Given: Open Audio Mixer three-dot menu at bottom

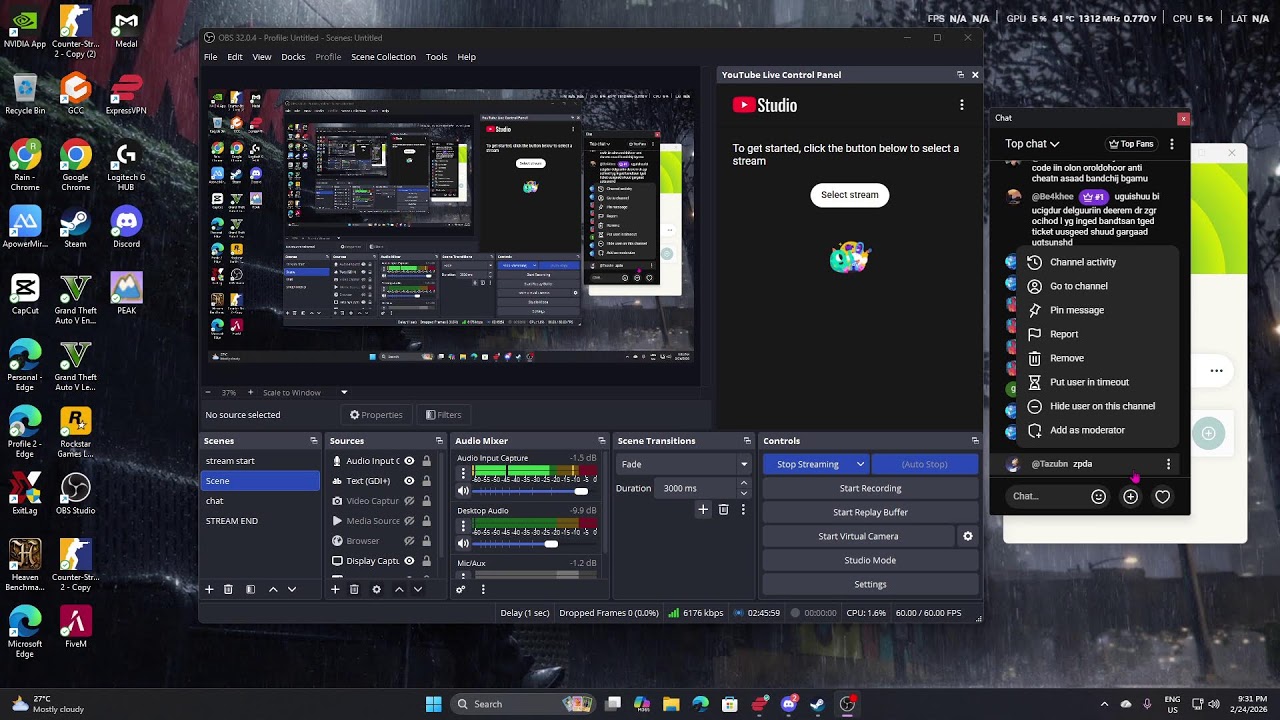Looking at the screenshot, I should pos(483,590).
